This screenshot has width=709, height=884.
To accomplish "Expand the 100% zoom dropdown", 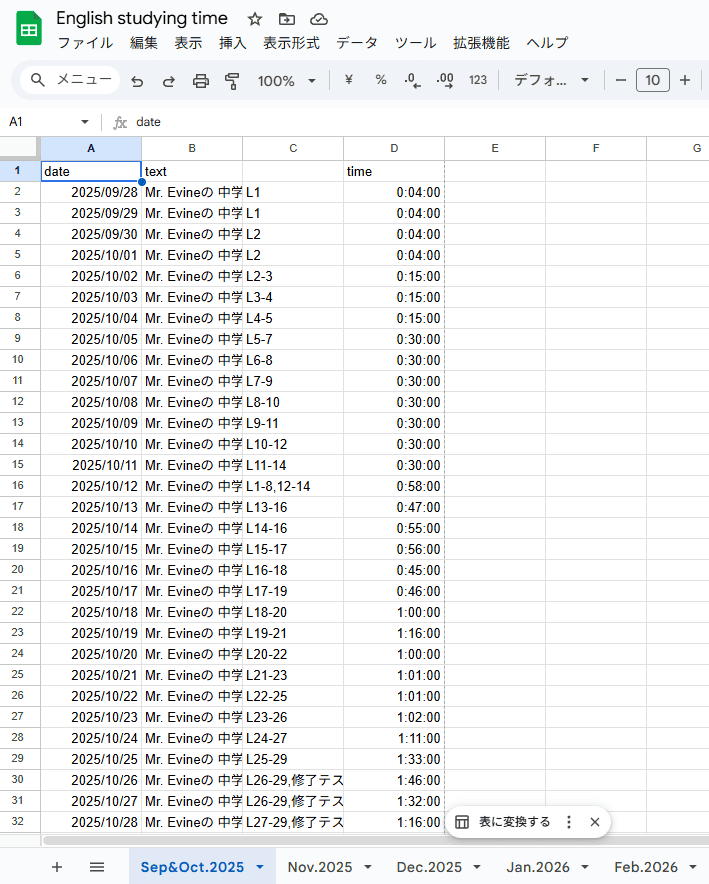I will pos(287,81).
